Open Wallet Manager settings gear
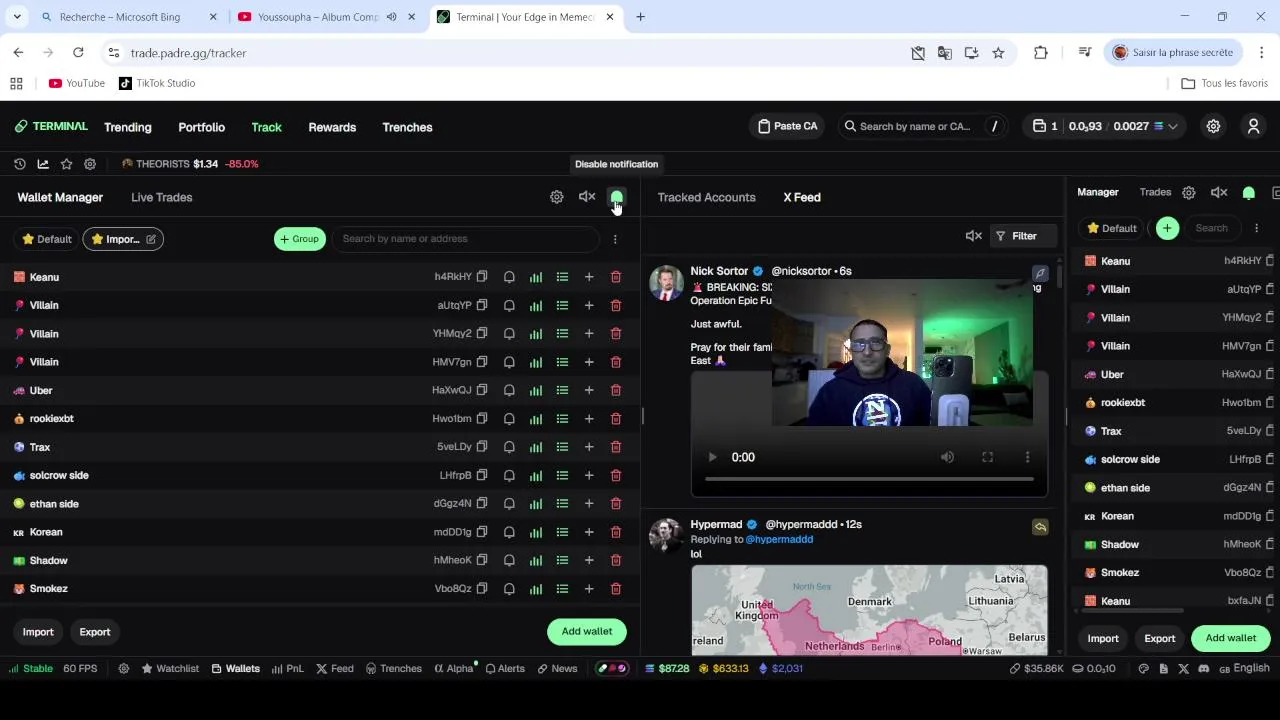The height and width of the screenshot is (720, 1280). (557, 197)
